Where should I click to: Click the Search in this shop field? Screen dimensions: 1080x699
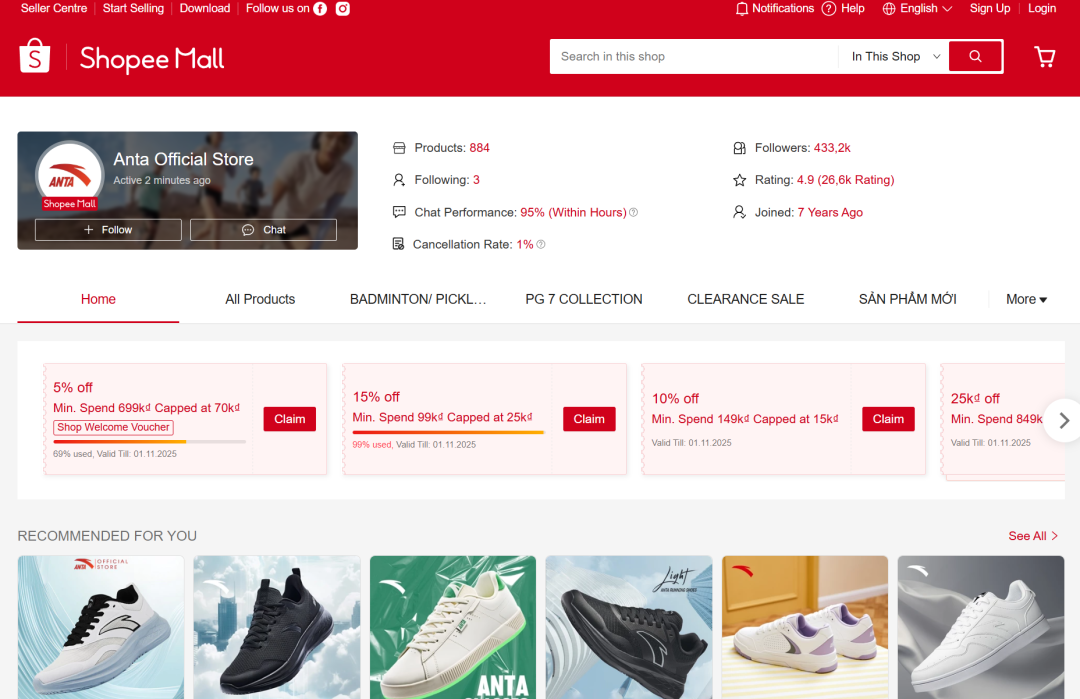tap(694, 56)
